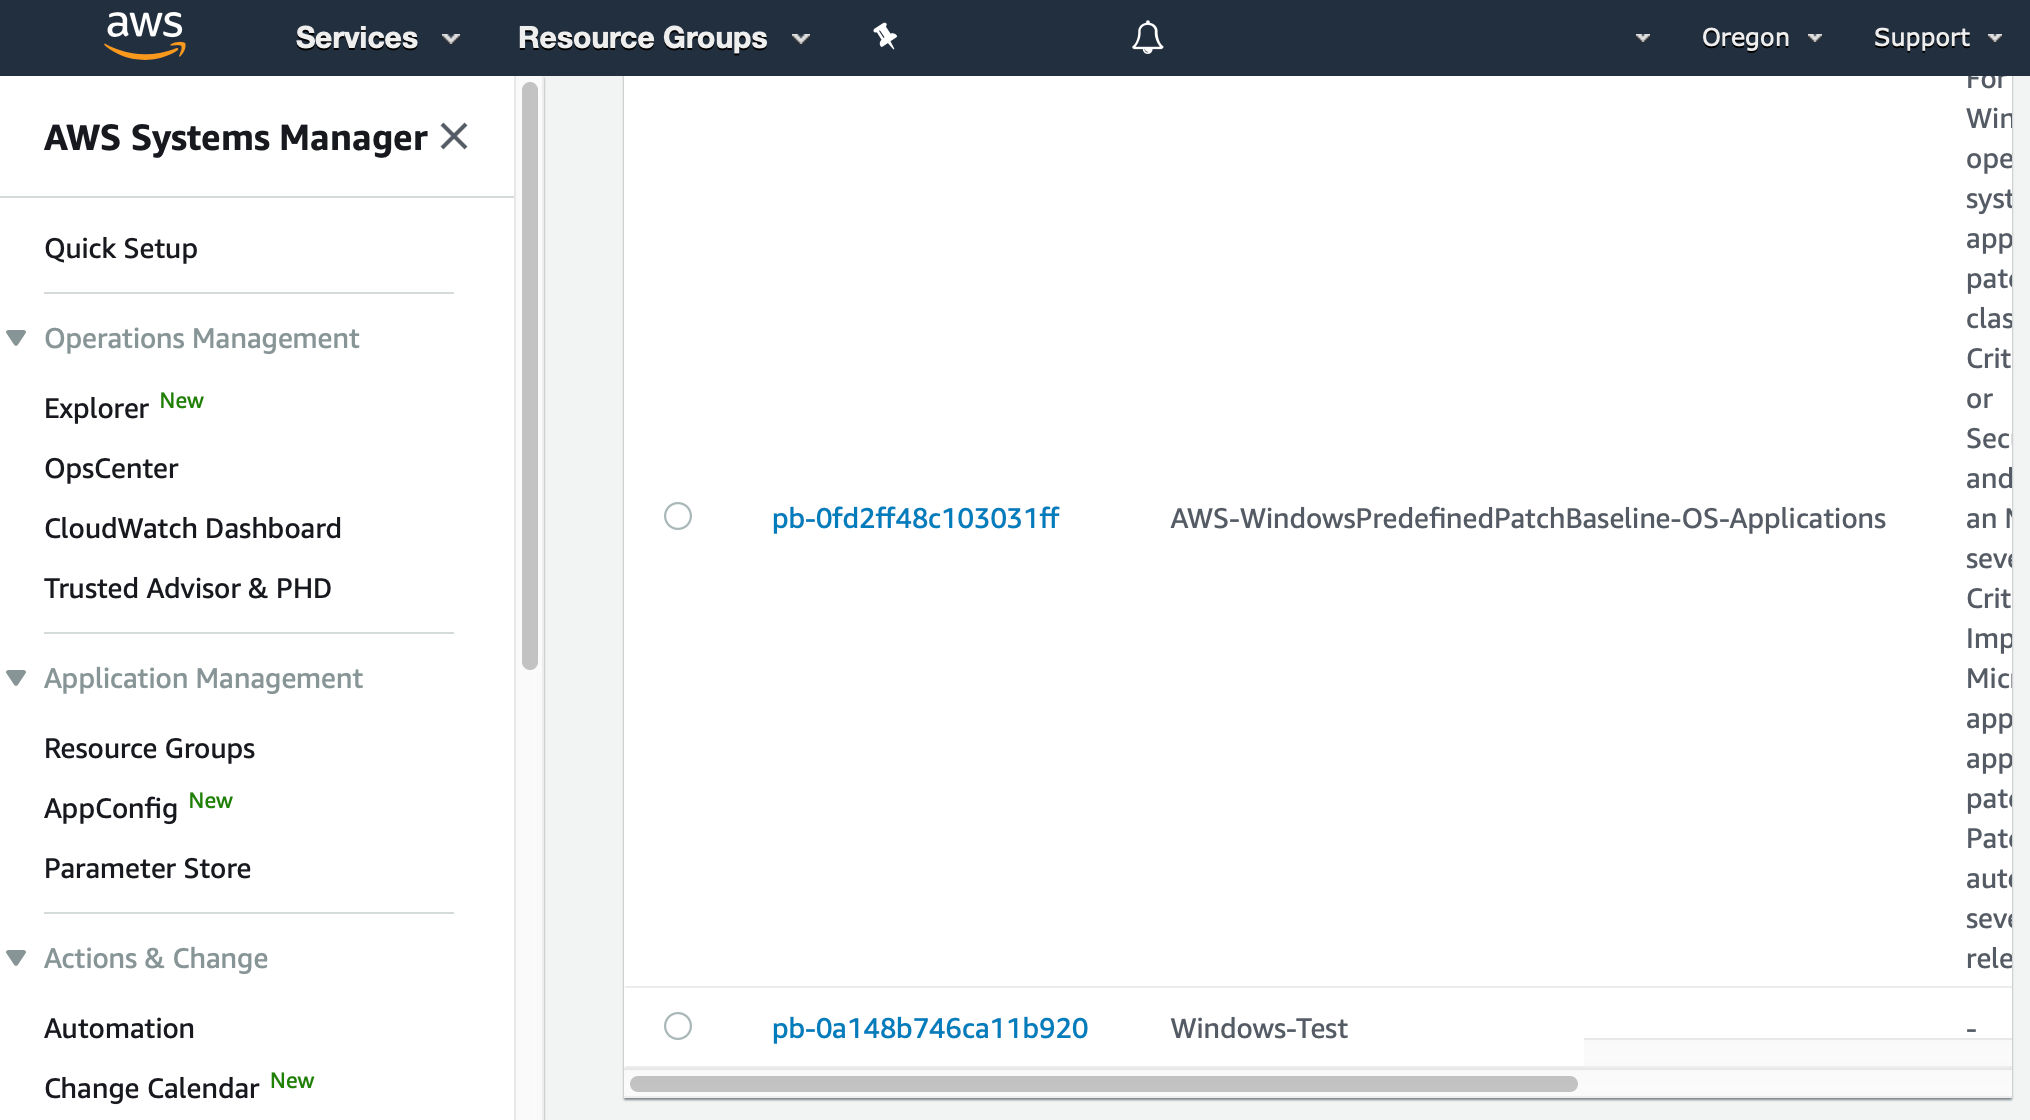
Task: Open the account dropdown caret
Action: (1642, 37)
